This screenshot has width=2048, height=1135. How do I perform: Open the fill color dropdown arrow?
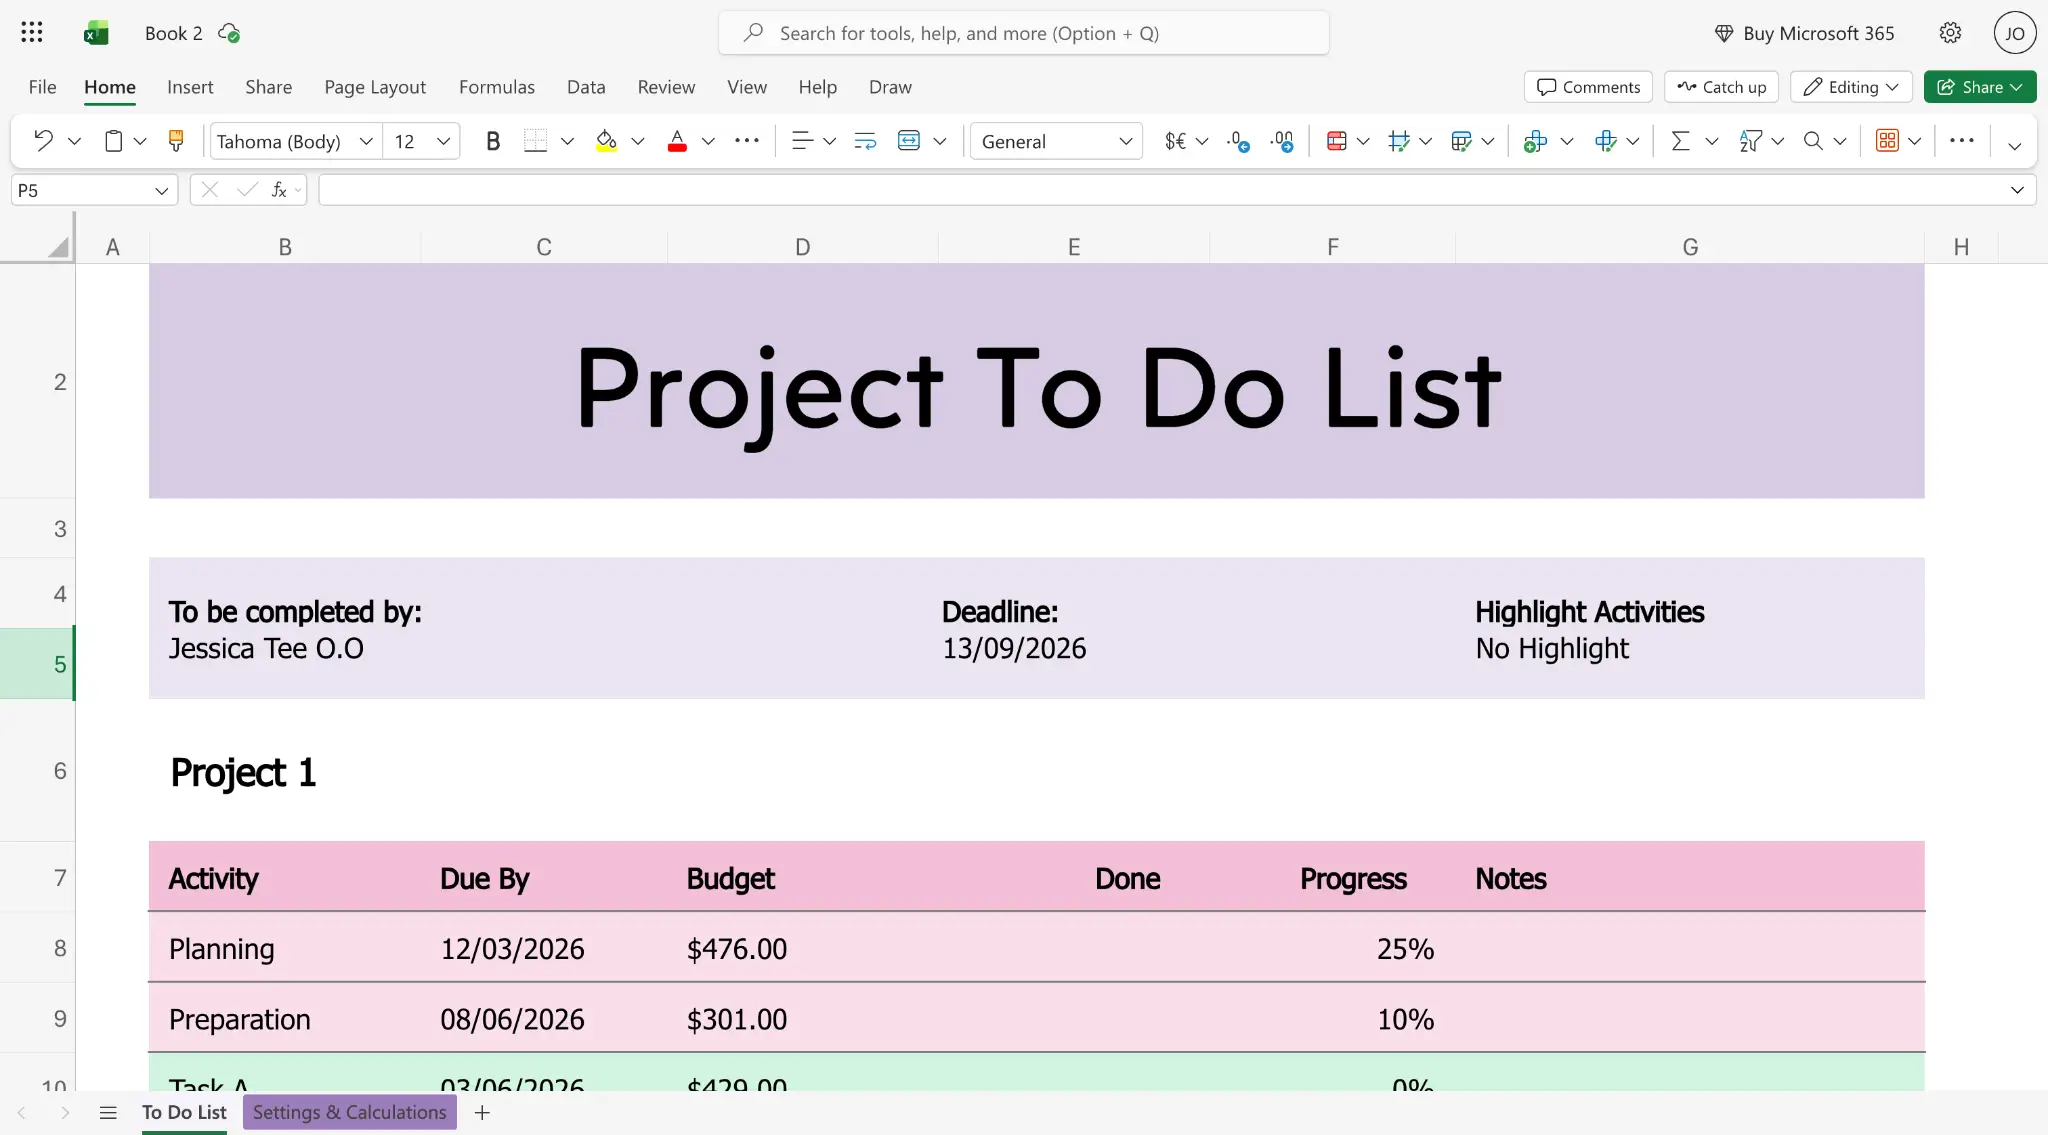pyautogui.click(x=638, y=141)
